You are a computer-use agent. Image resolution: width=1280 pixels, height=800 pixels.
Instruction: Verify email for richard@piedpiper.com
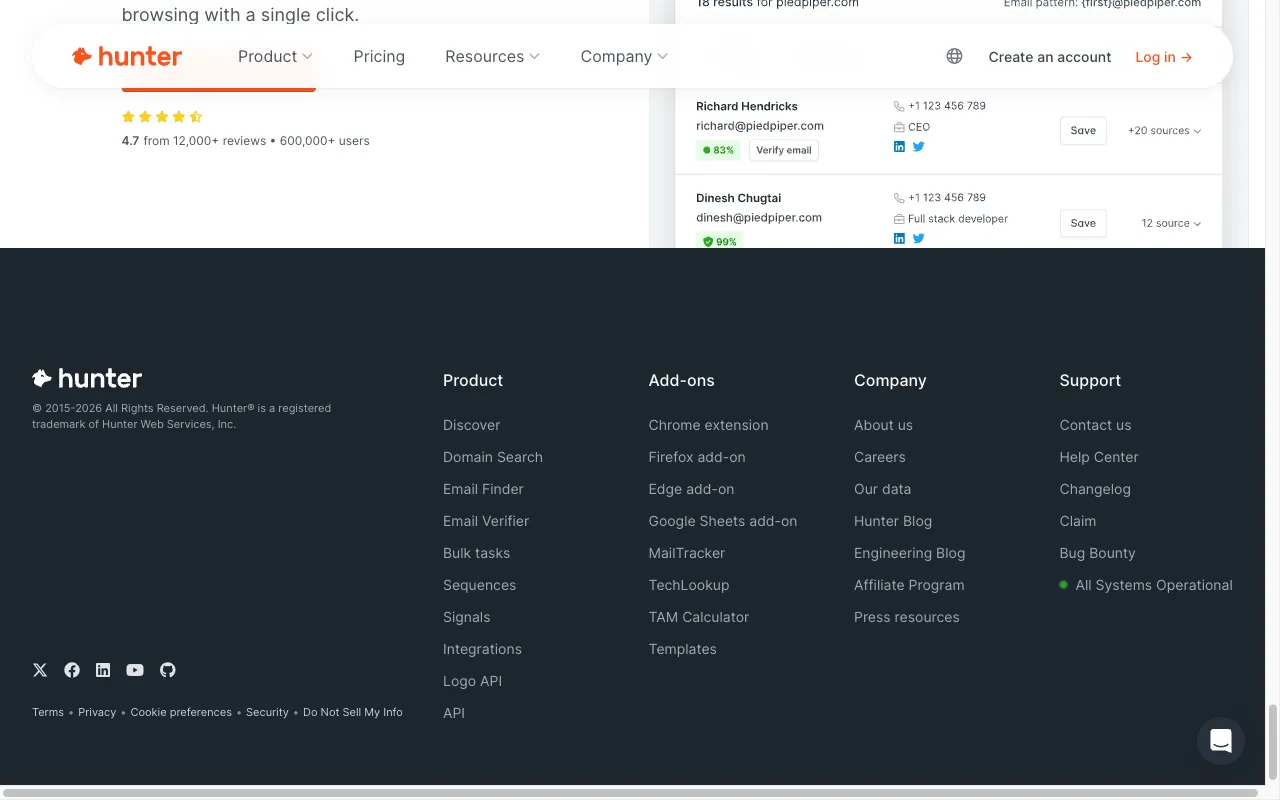click(783, 150)
